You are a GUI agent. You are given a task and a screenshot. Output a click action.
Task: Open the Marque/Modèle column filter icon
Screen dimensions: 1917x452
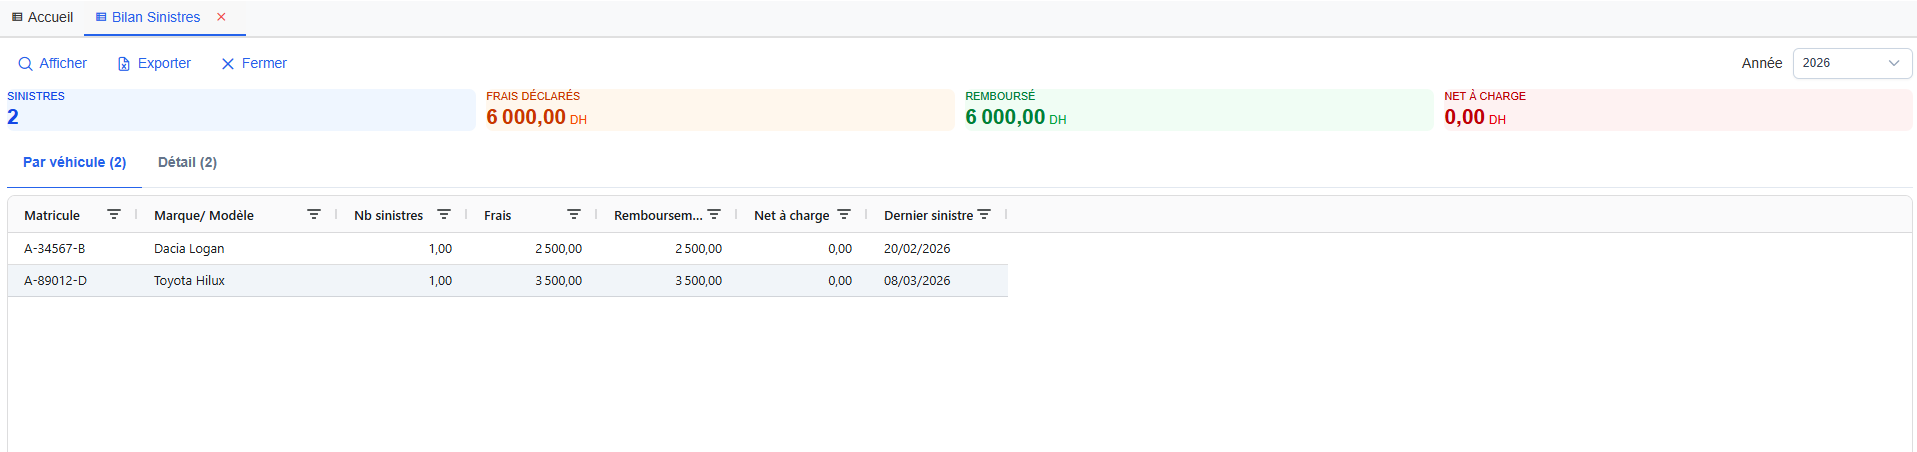coord(314,215)
